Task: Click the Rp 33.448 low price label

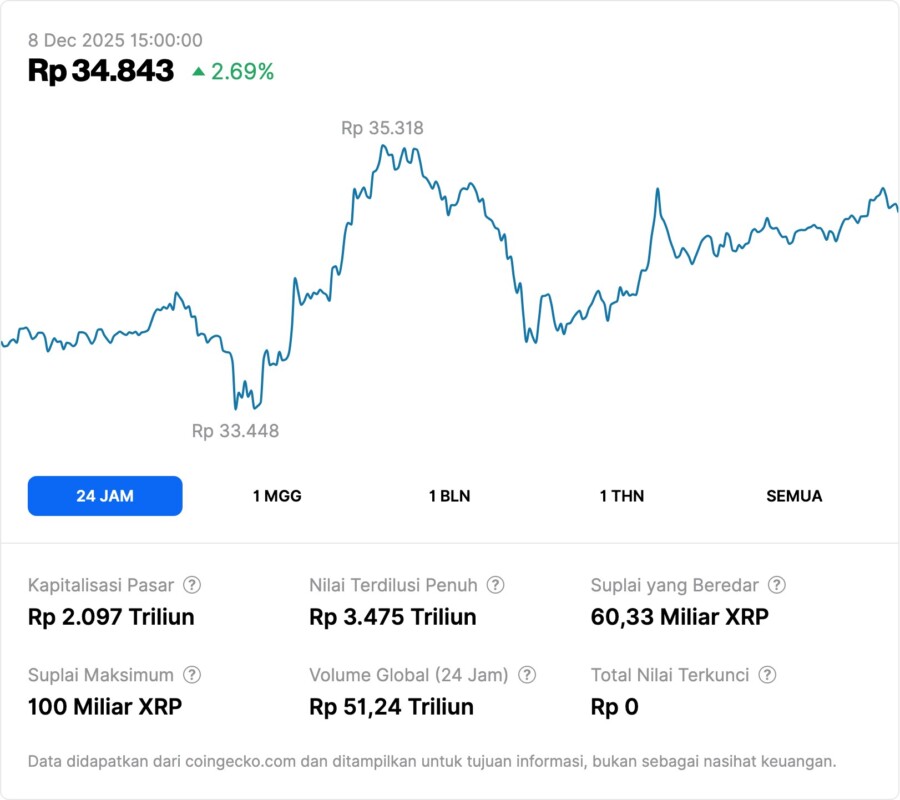Action: pyautogui.click(x=235, y=431)
